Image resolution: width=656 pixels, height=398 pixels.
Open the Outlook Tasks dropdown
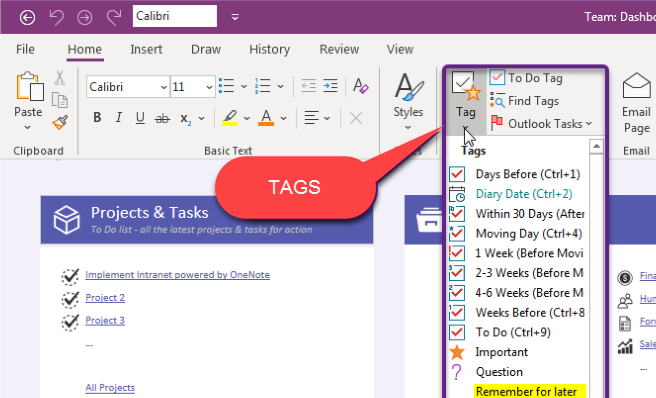(x=541, y=123)
